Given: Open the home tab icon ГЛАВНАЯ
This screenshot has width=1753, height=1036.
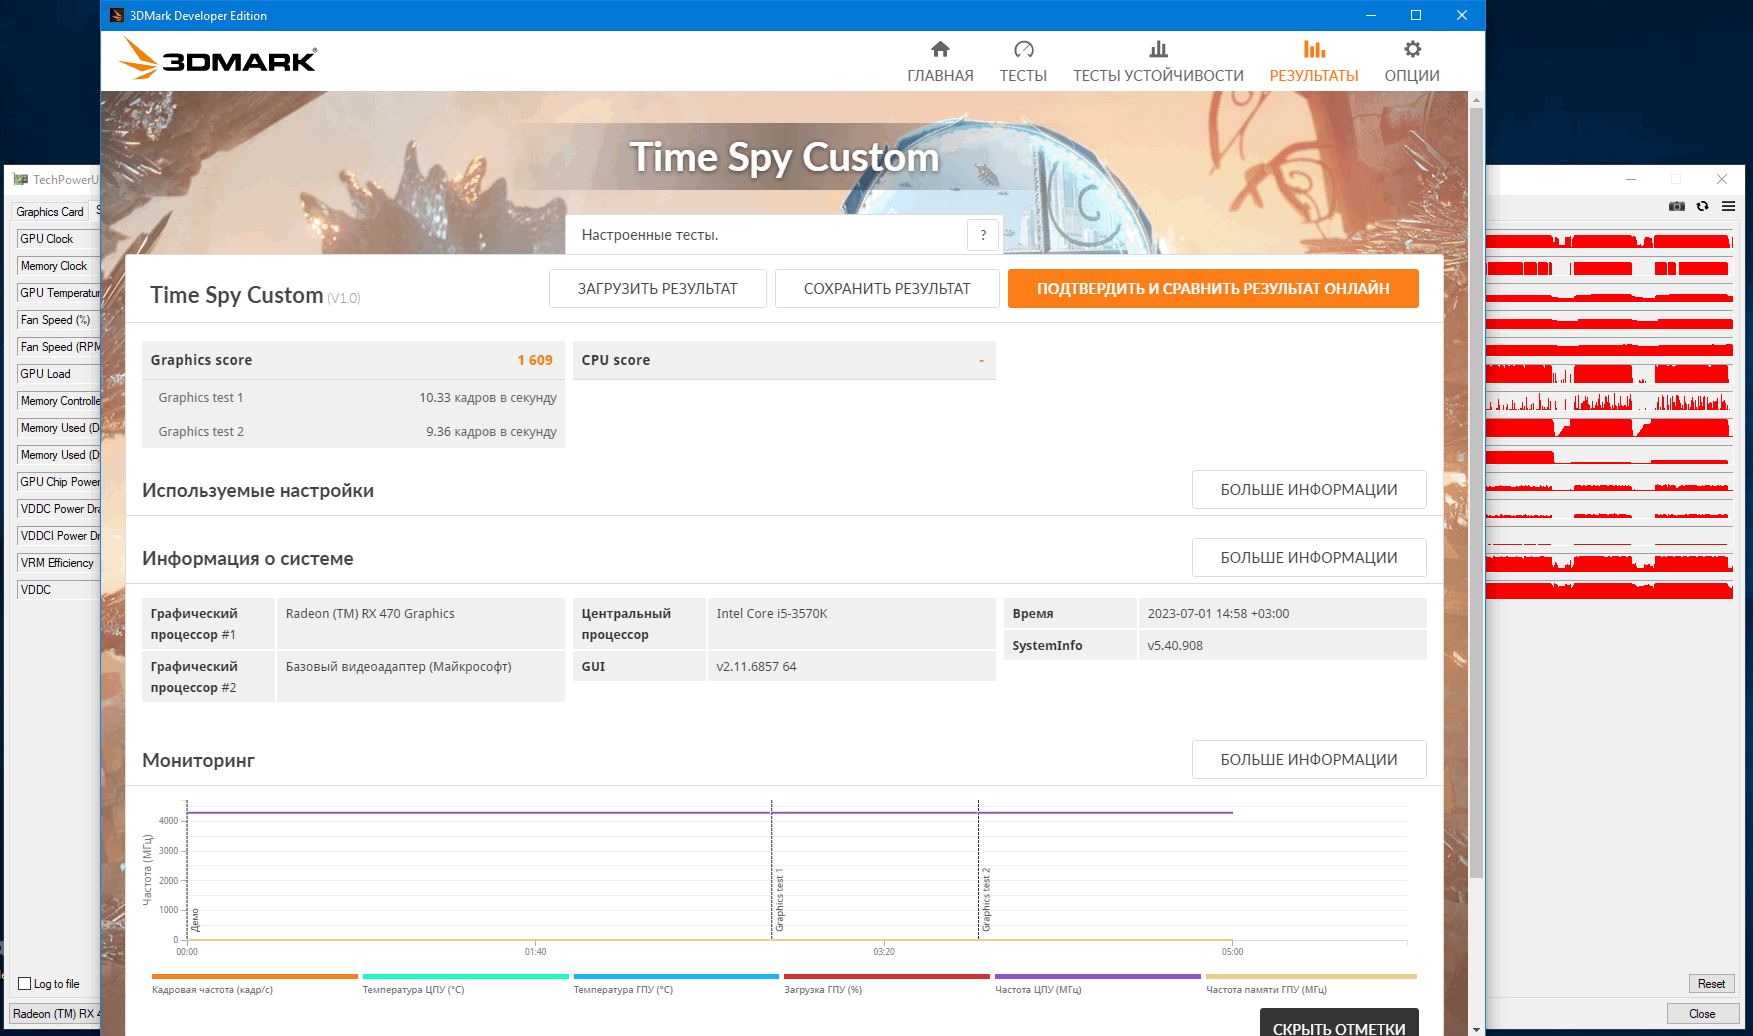Looking at the screenshot, I should [x=940, y=49].
